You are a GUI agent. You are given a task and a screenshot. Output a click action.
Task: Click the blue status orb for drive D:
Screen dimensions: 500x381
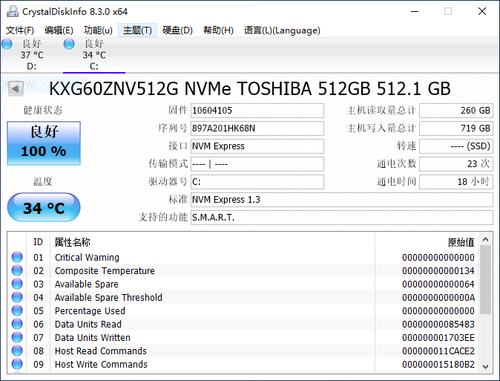[x=7, y=44]
